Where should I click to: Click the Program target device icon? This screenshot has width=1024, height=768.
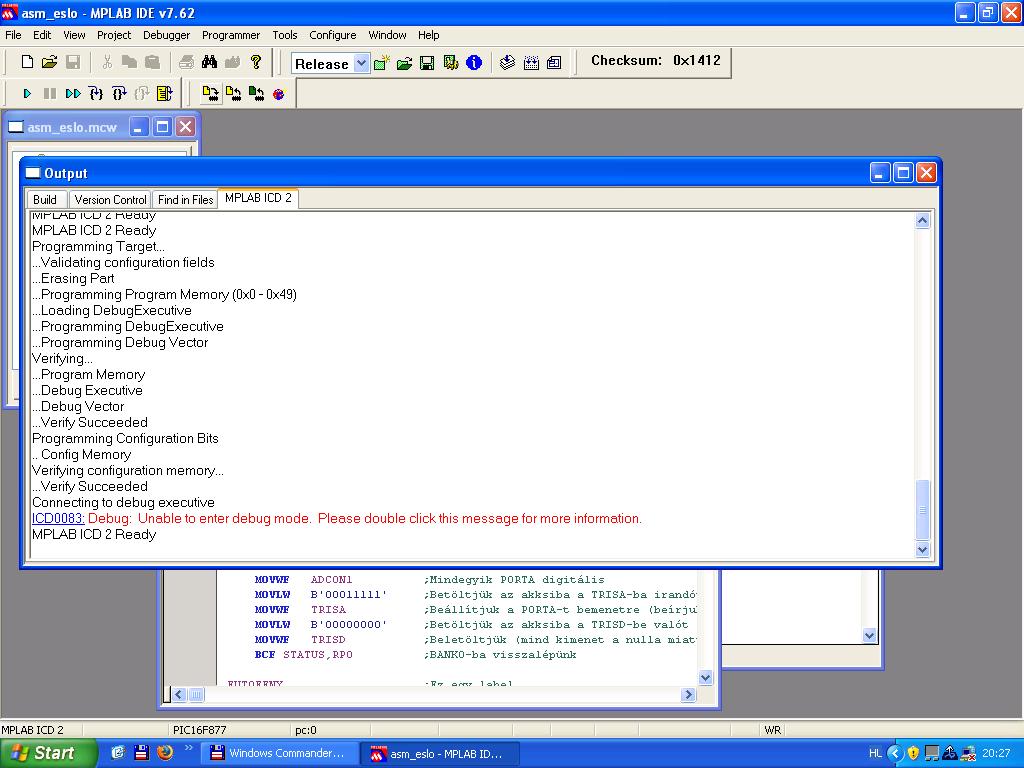[210, 94]
